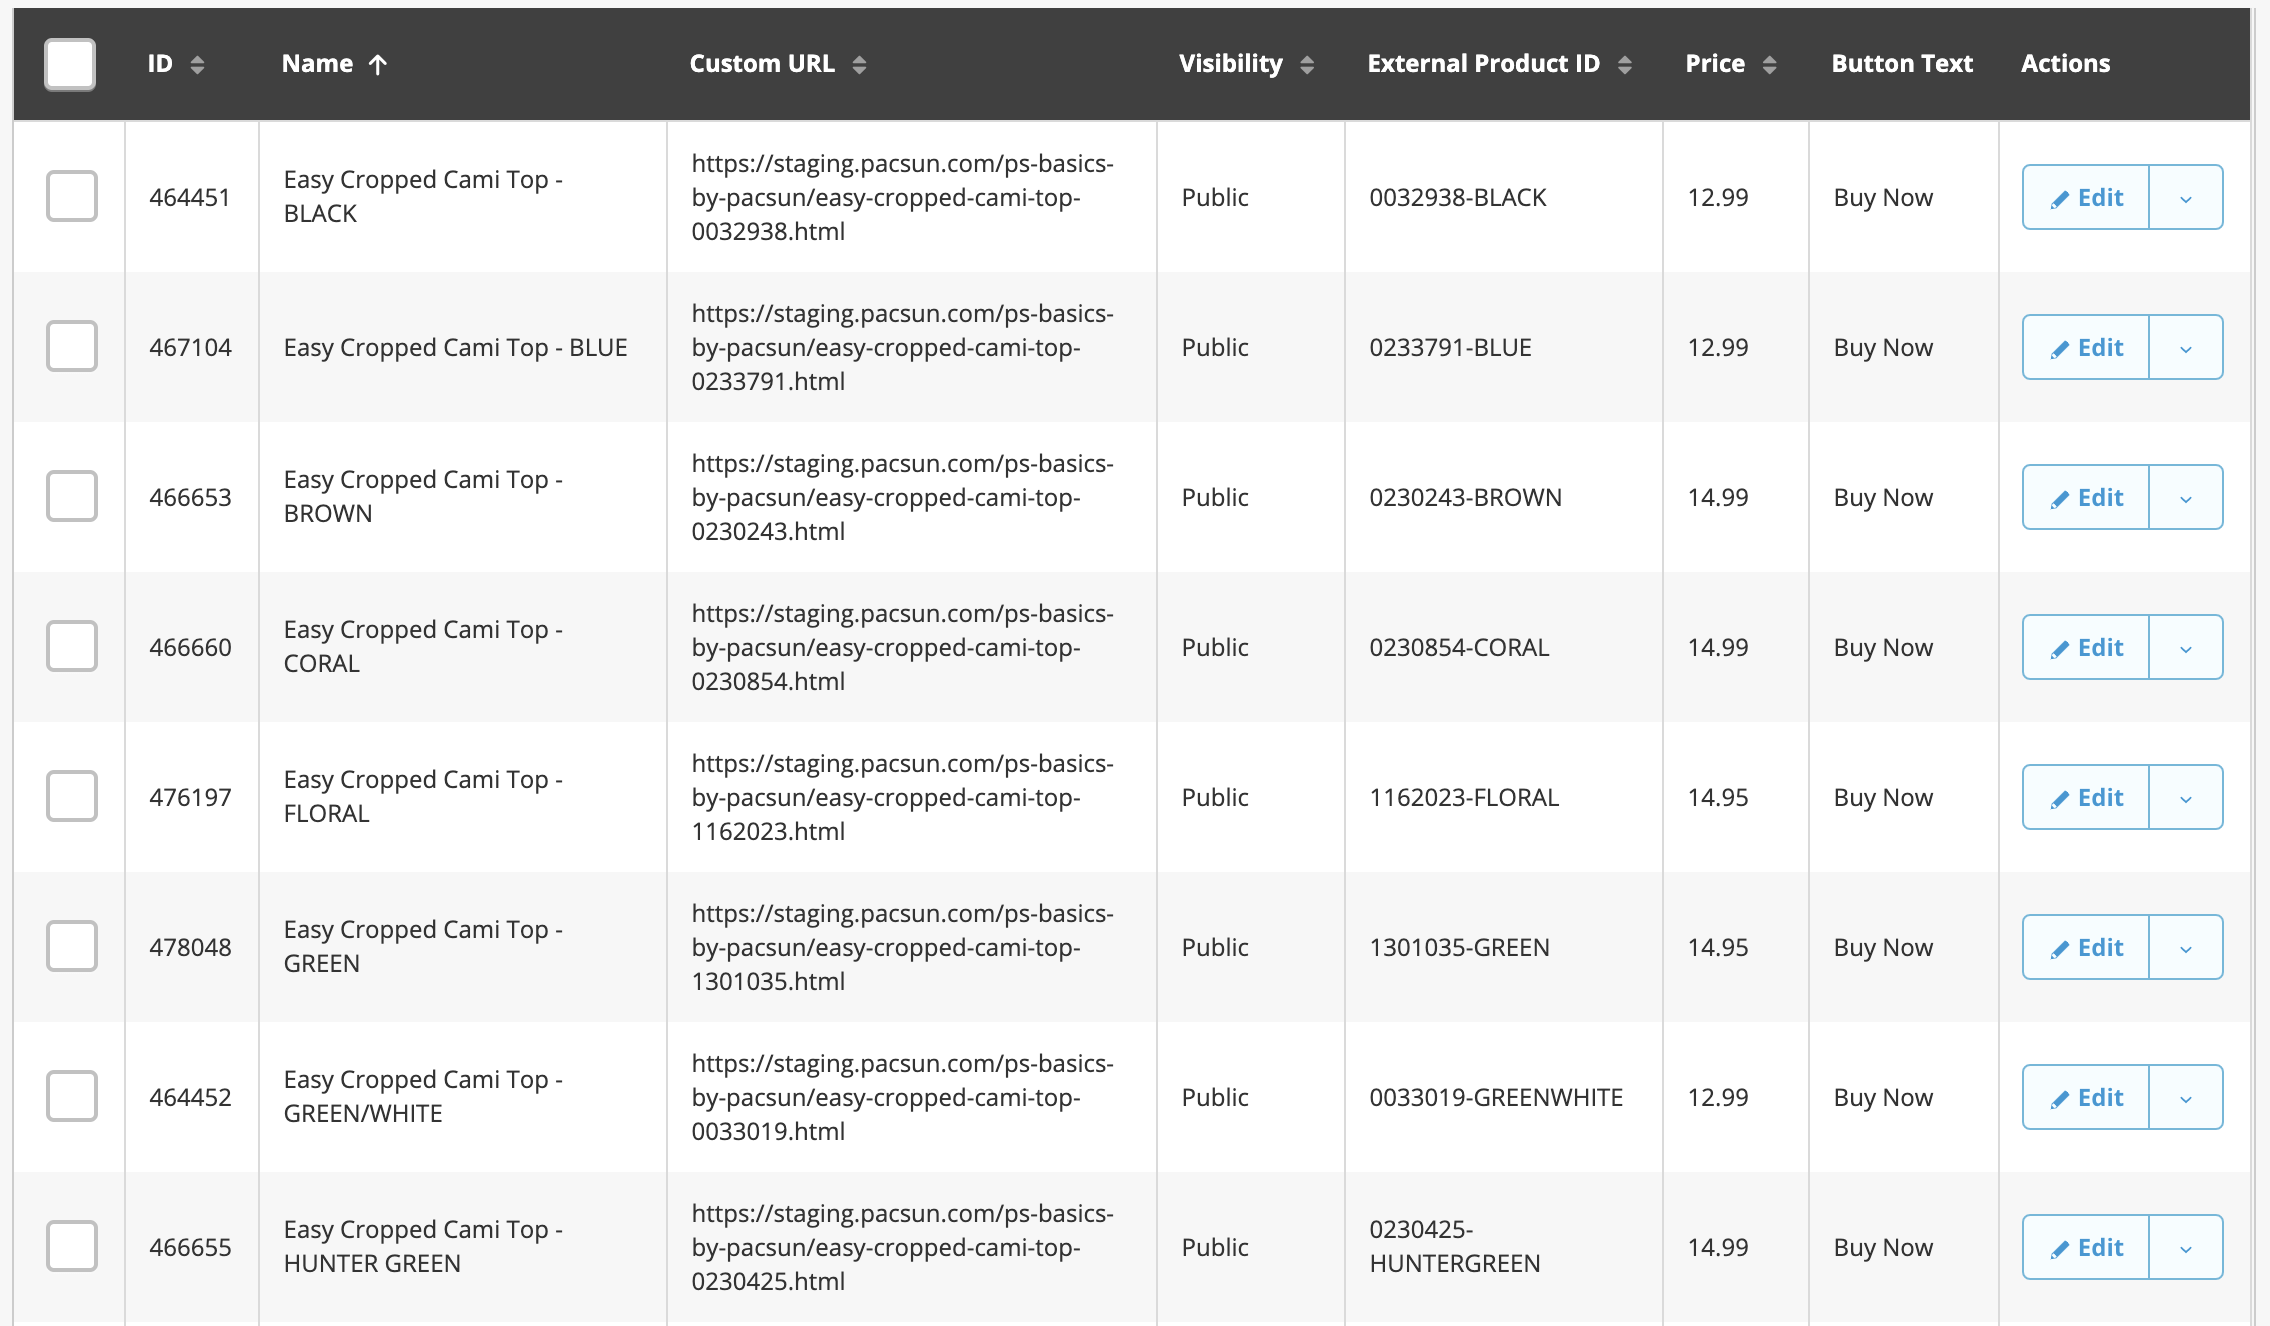The width and height of the screenshot is (2270, 1326).
Task: Mark the checkbox for product 464452
Action: pos(72,1096)
